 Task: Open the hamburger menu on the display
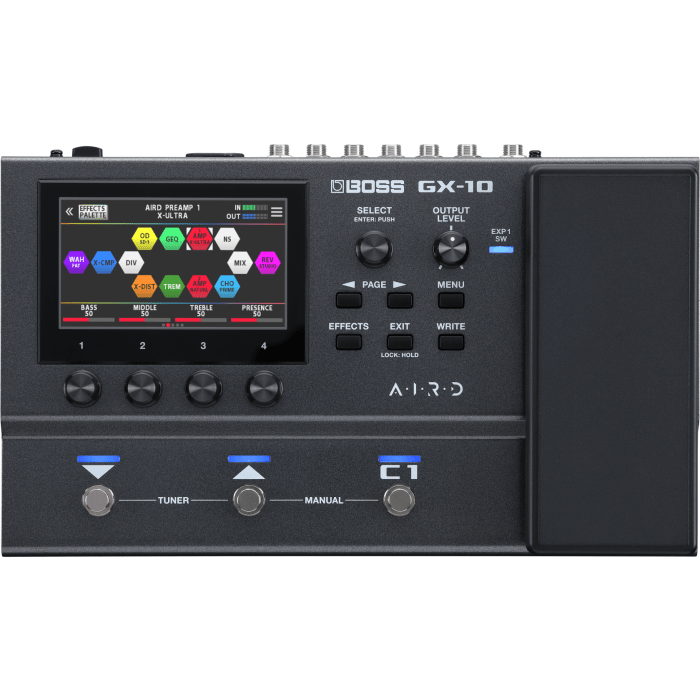tap(277, 212)
